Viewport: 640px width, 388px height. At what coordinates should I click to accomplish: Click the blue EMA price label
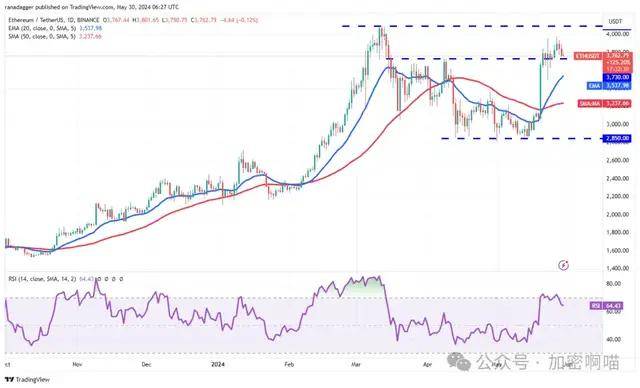(609, 86)
